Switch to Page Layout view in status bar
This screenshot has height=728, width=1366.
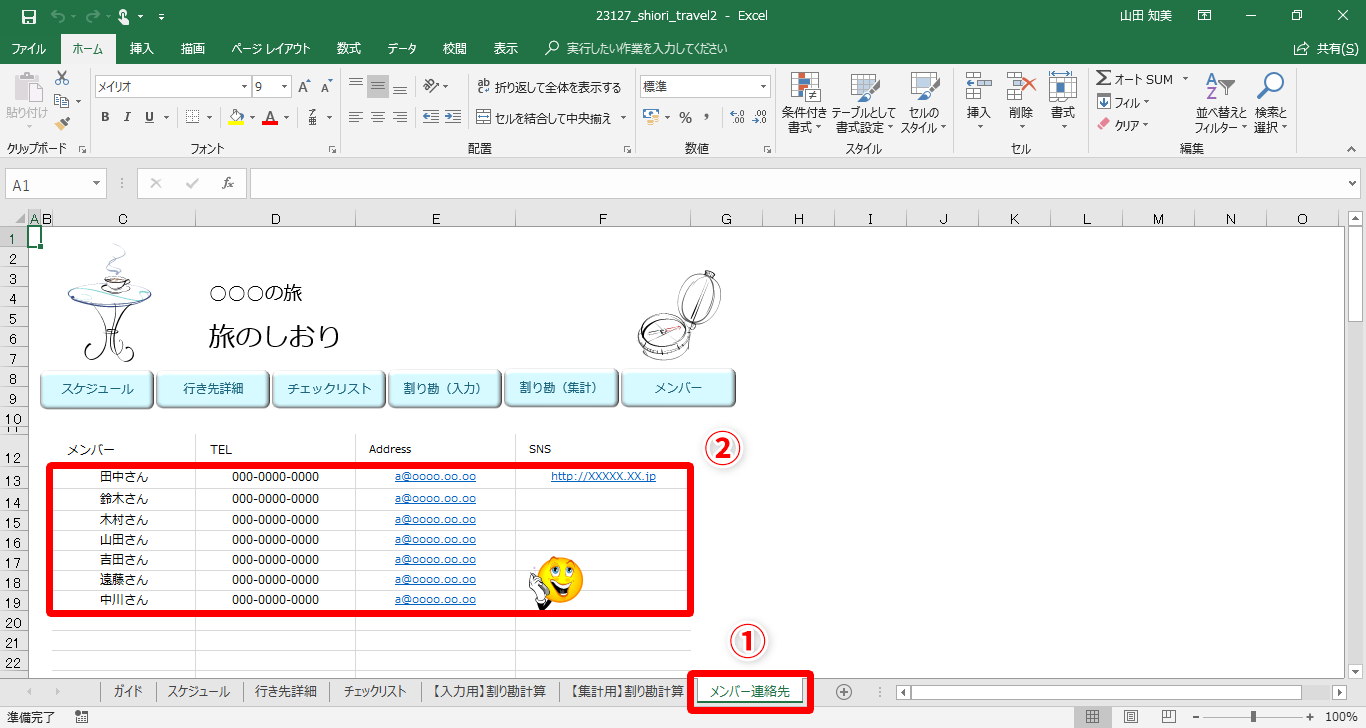point(1131,717)
